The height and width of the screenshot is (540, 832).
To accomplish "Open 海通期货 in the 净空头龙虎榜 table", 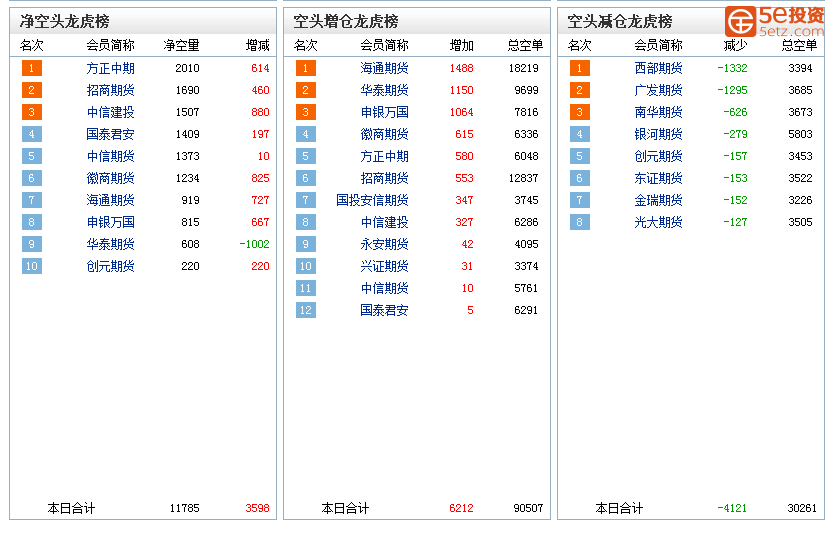I will pos(110,201).
